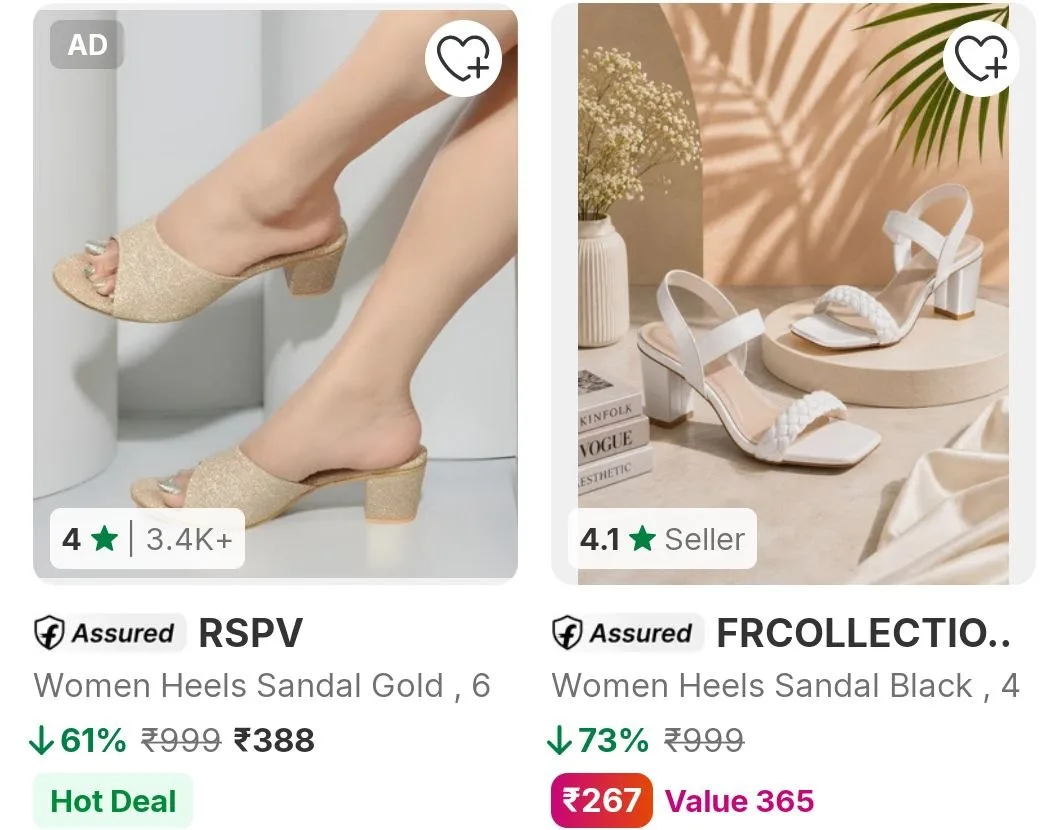1062x830 pixels.
Task: Tap the 61% discount down arrow
Action: (41, 740)
